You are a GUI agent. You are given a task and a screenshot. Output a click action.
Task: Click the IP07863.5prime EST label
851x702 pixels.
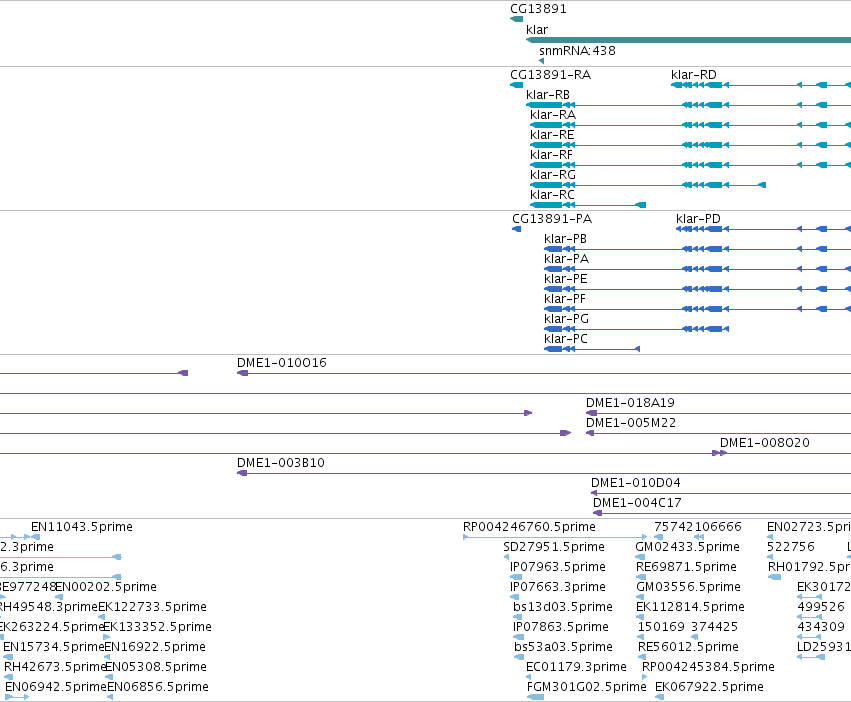[561, 628]
